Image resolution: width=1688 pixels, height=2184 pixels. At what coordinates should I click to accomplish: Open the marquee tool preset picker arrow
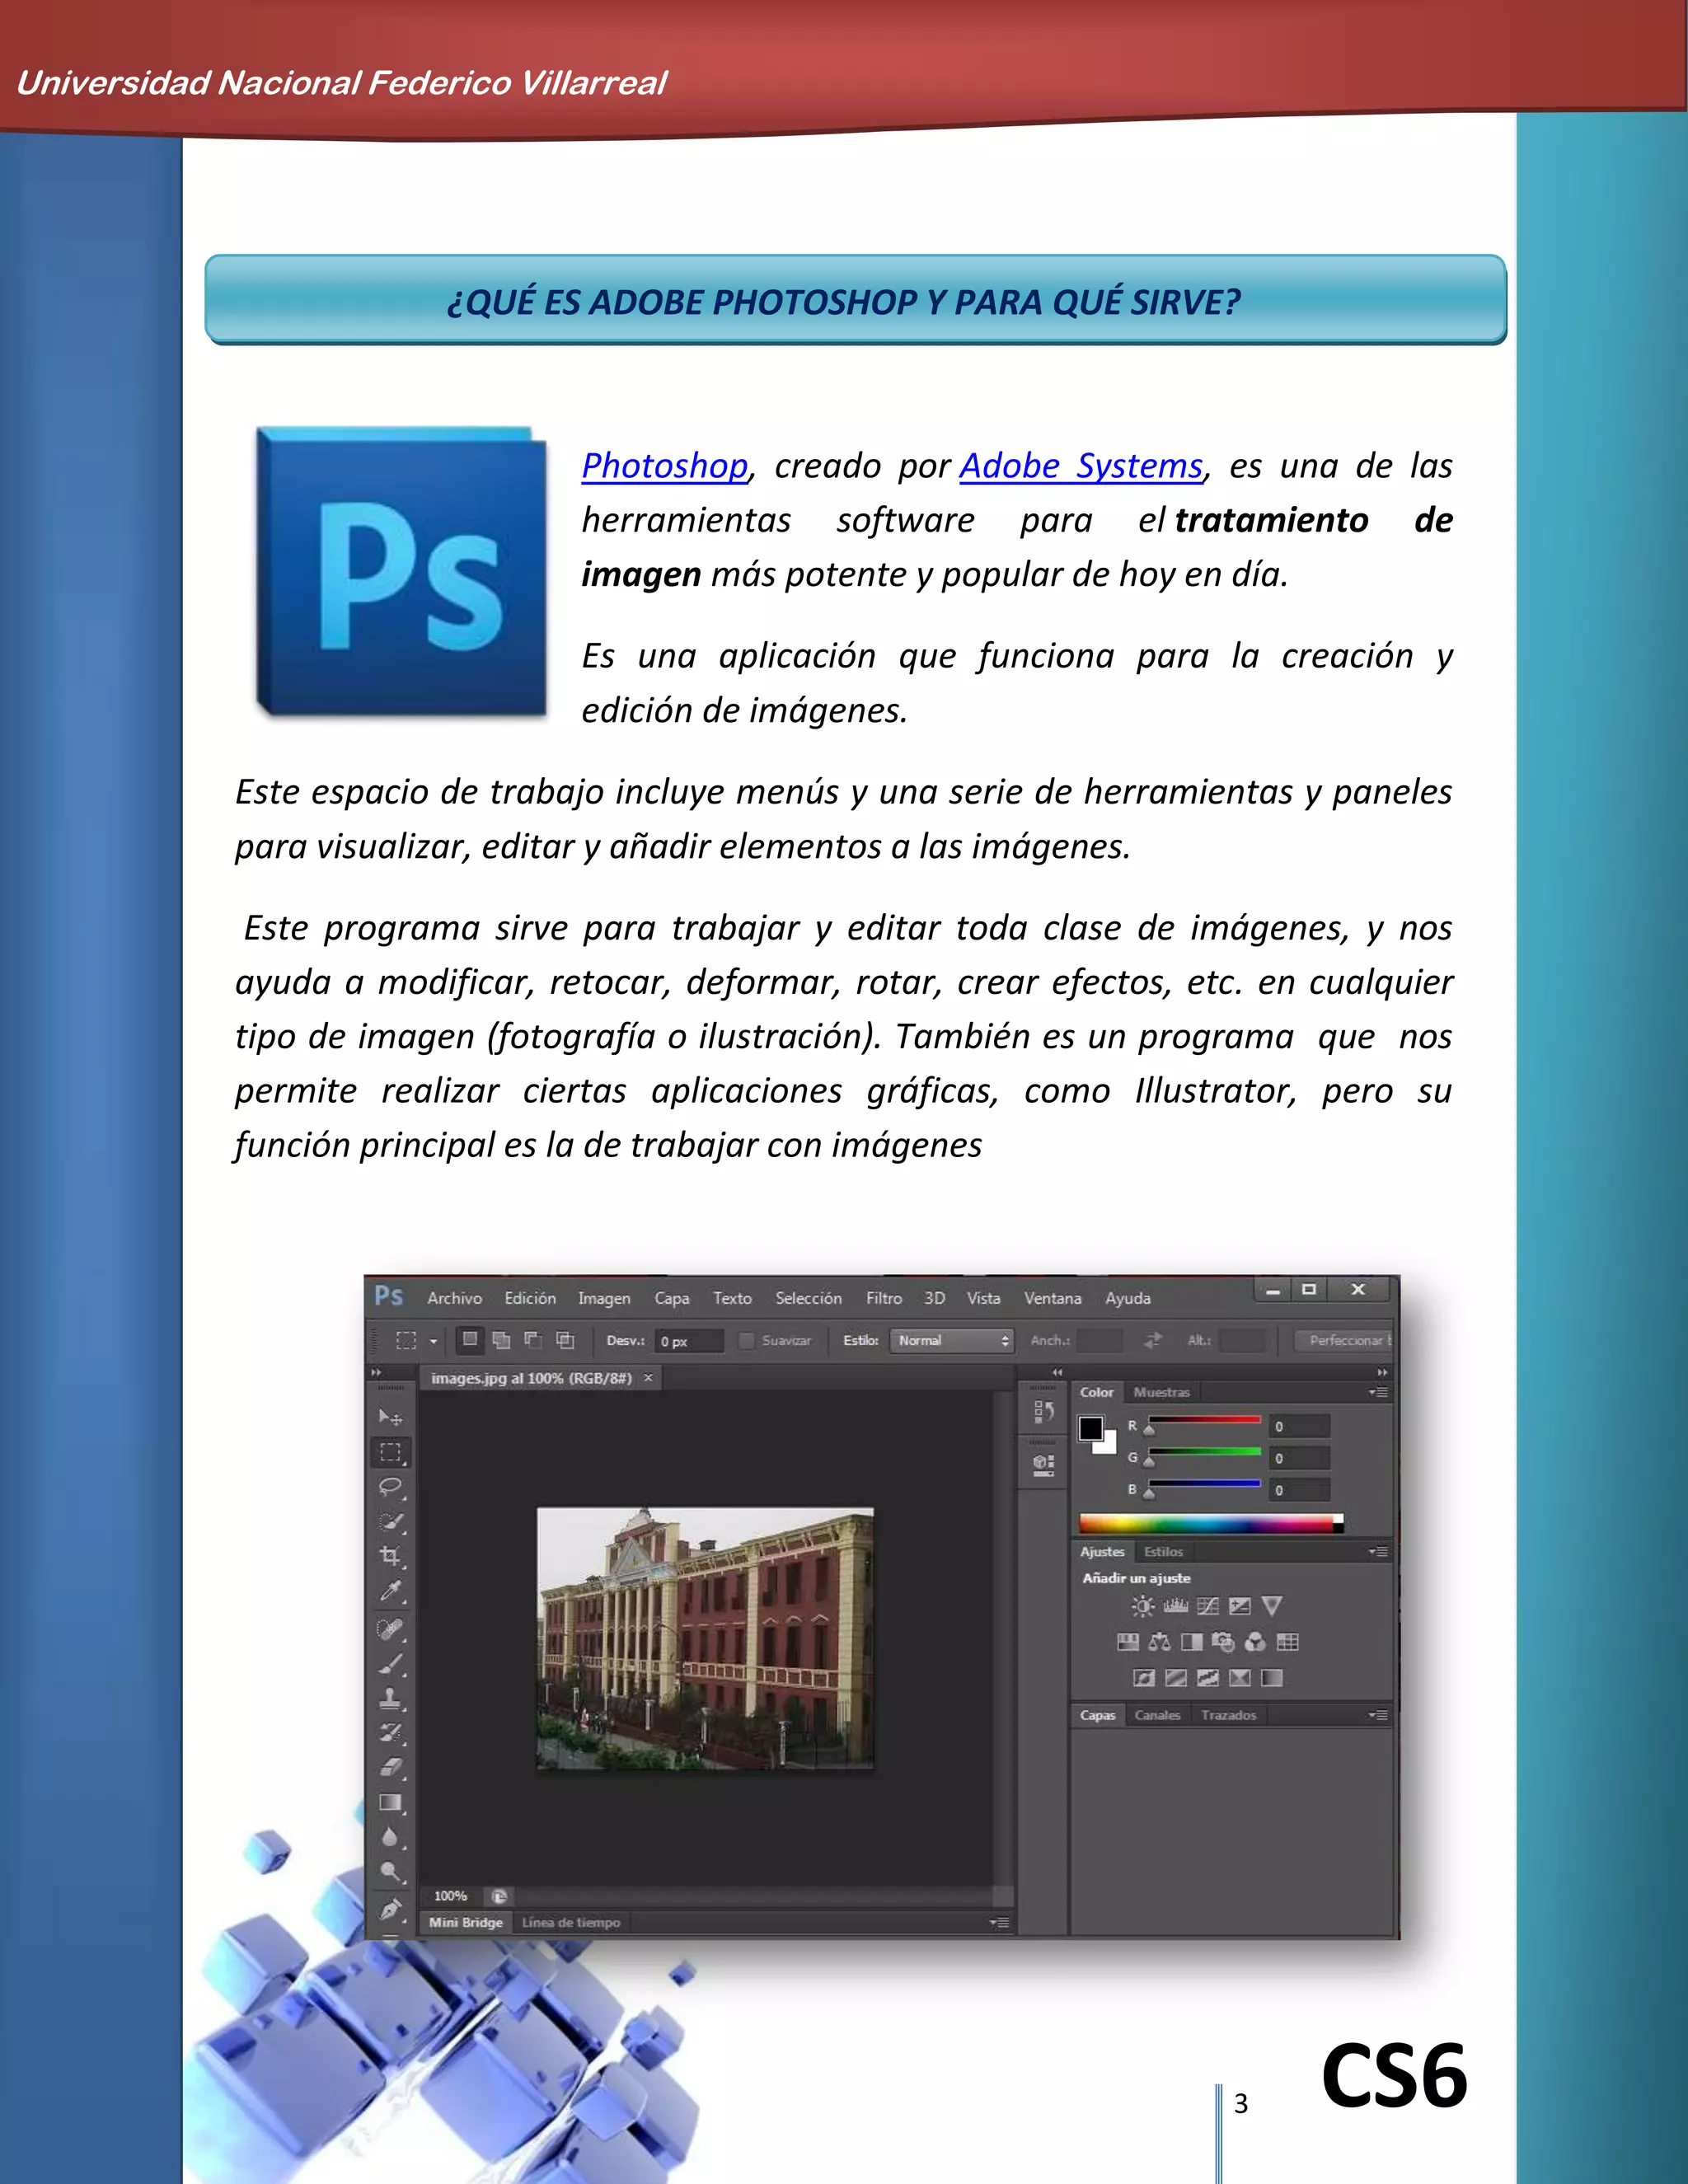433,1341
